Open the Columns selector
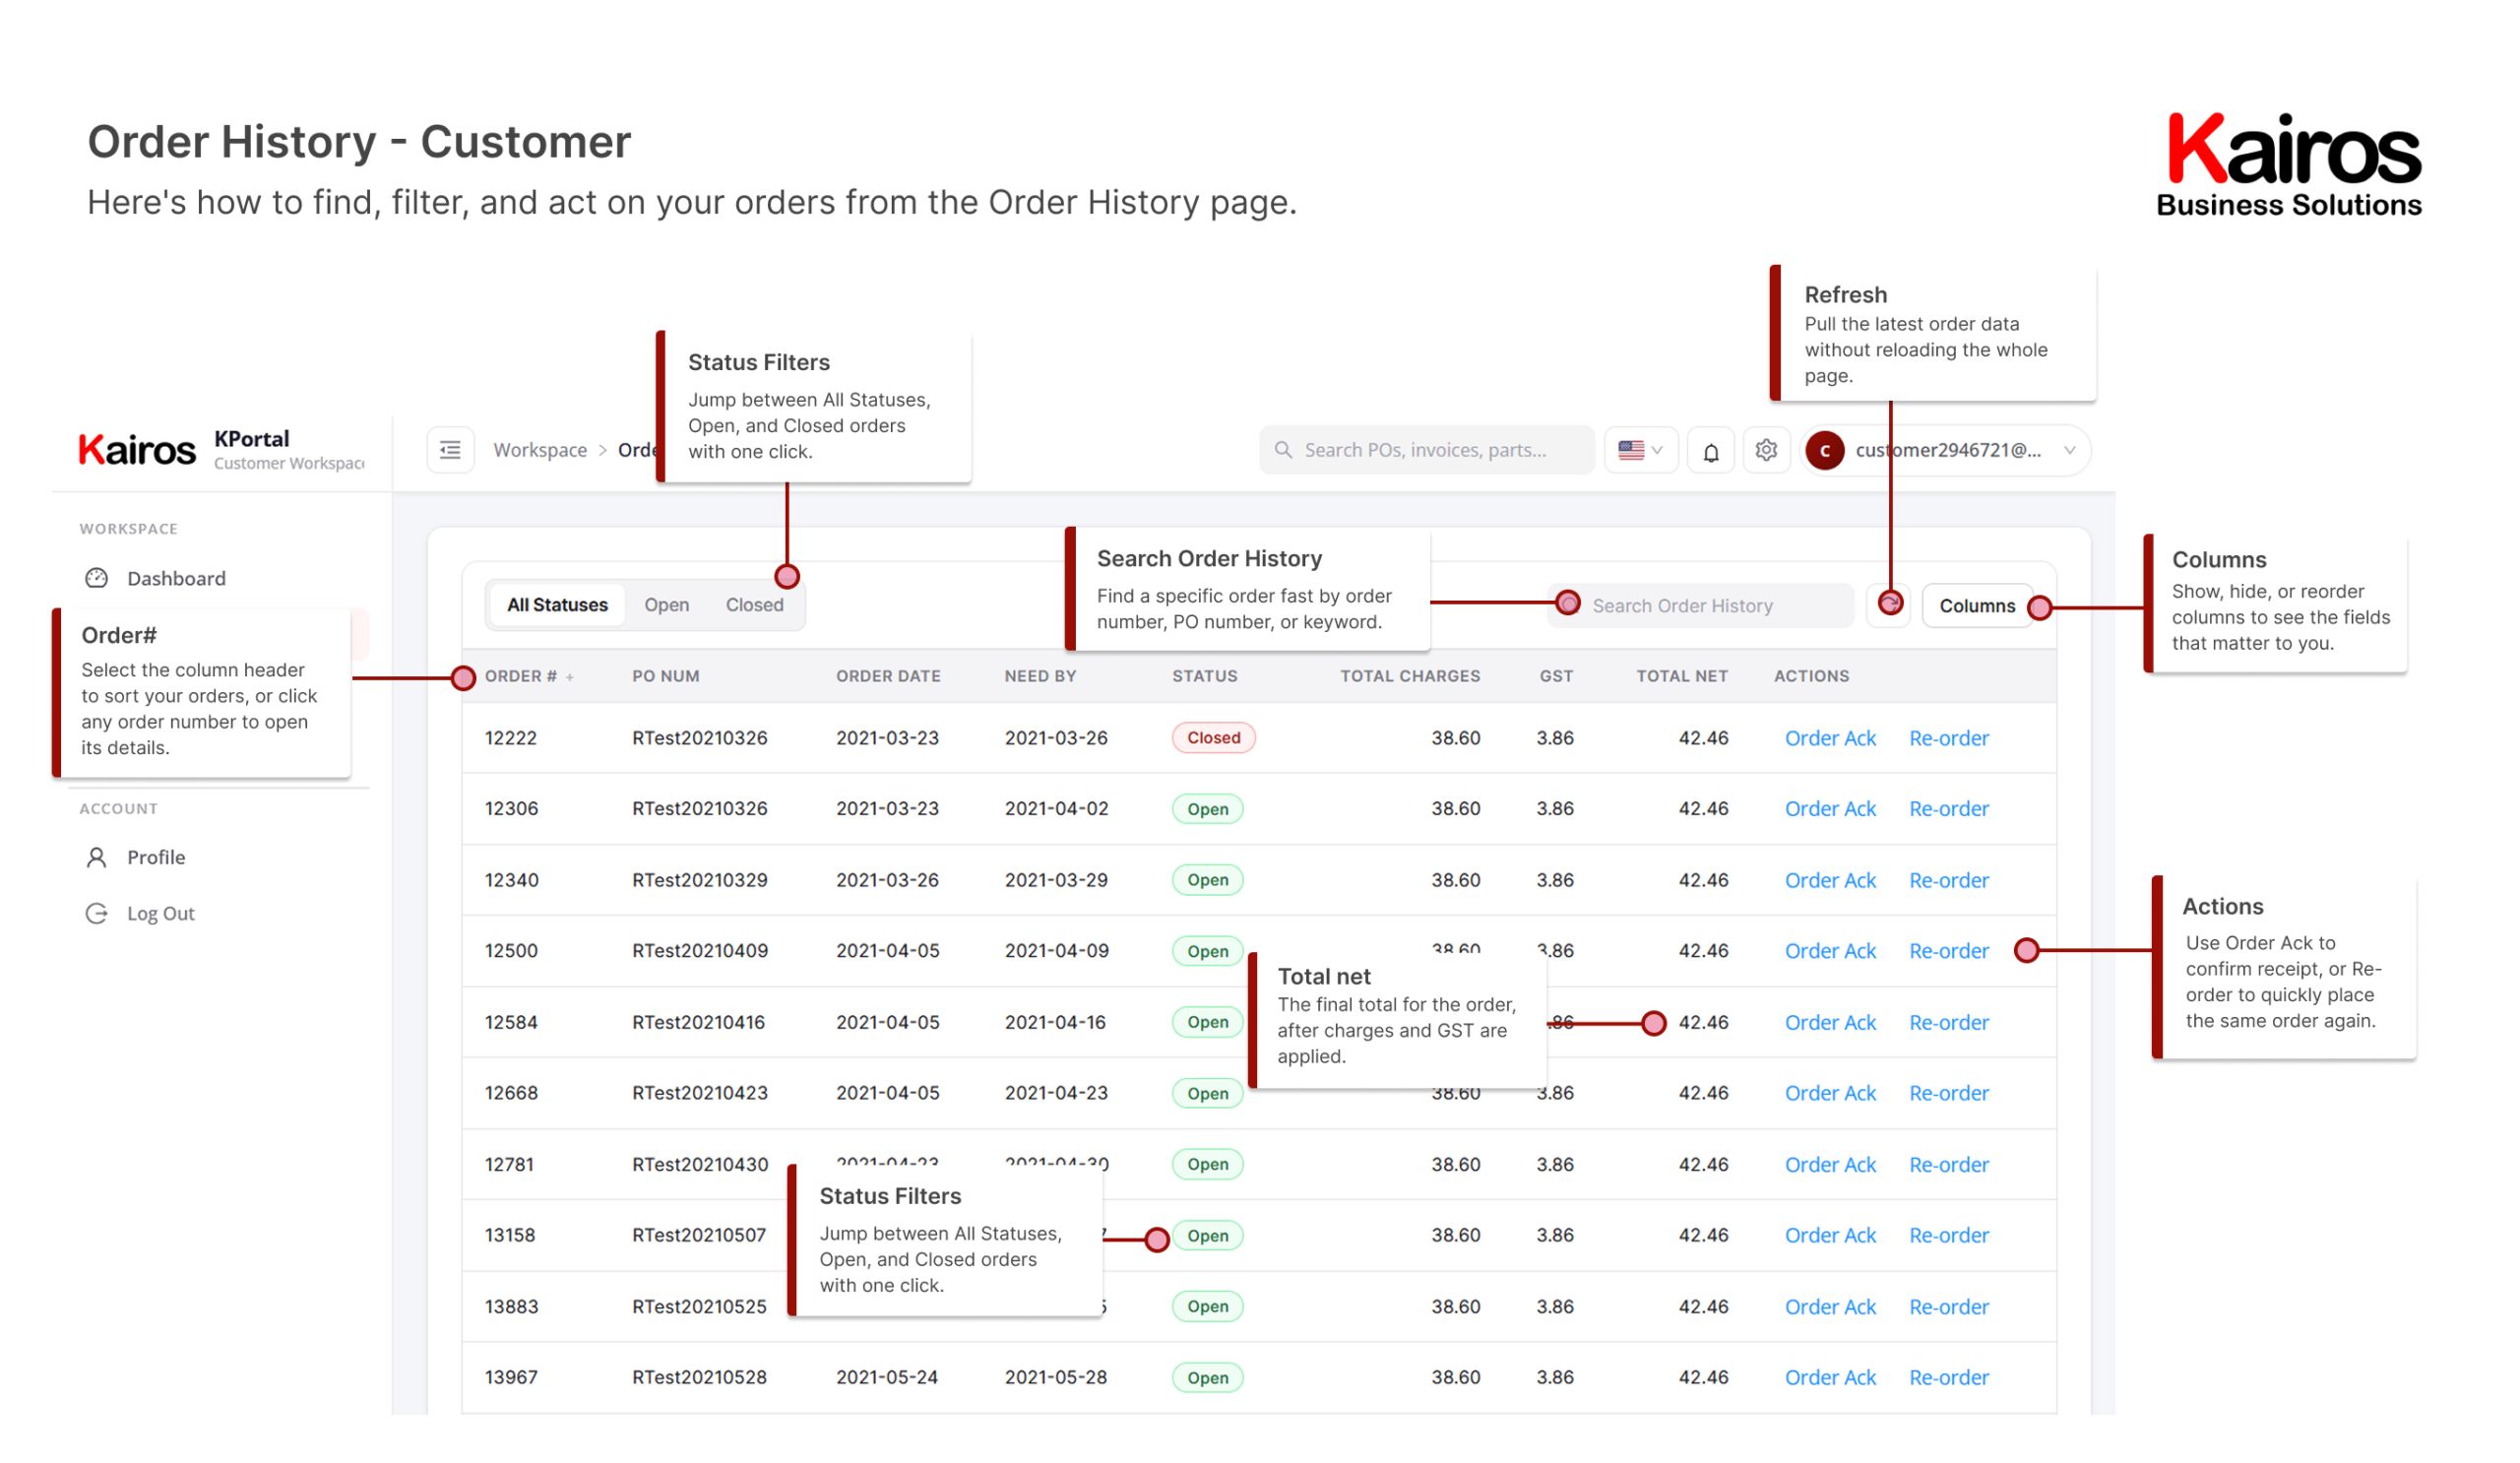The image size is (2520, 1463). pyautogui.click(x=1977, y=605)
